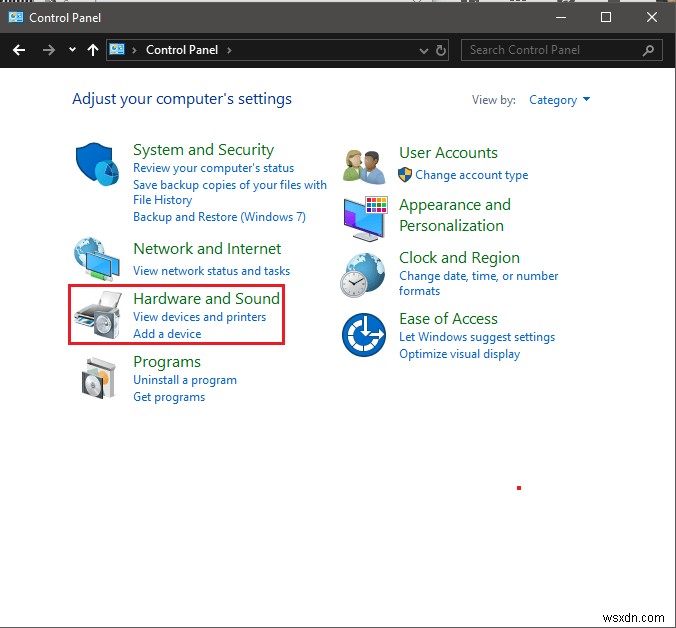
Task: Open the System and Security shield icon
Action: click(97, 164)
